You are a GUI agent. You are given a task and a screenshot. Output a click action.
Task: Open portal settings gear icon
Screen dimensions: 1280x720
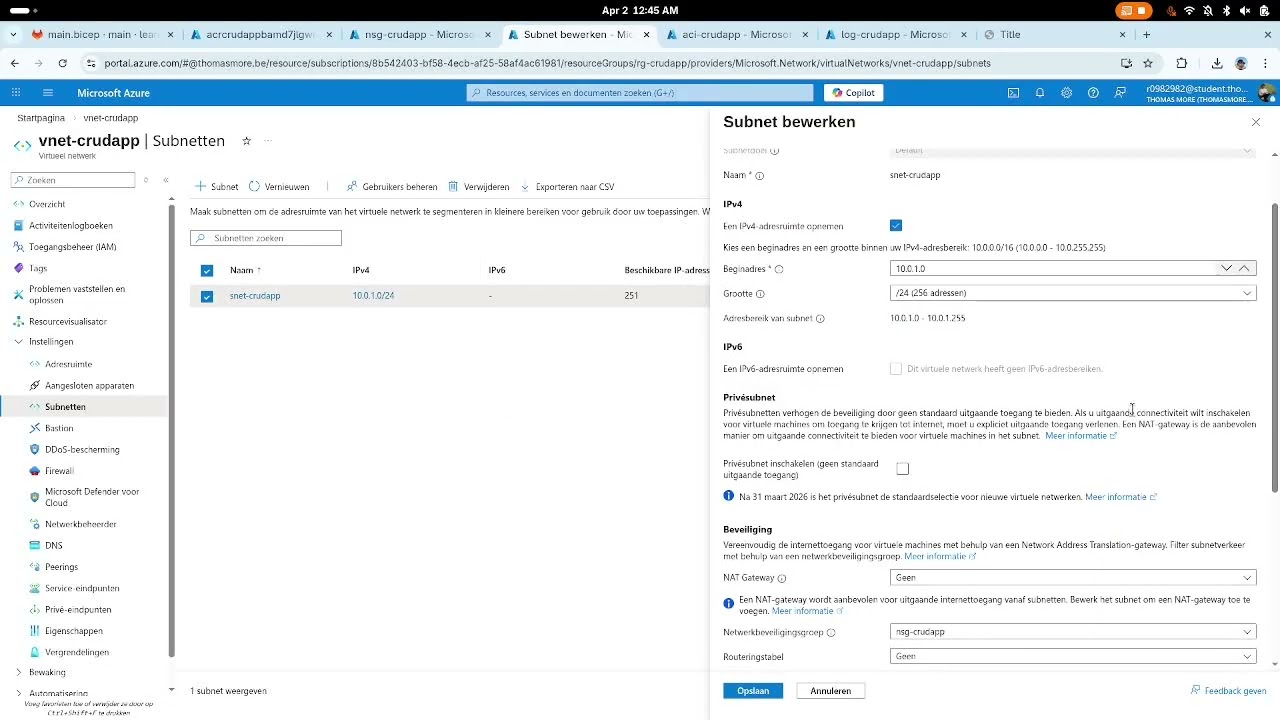tap(1067, 93)
